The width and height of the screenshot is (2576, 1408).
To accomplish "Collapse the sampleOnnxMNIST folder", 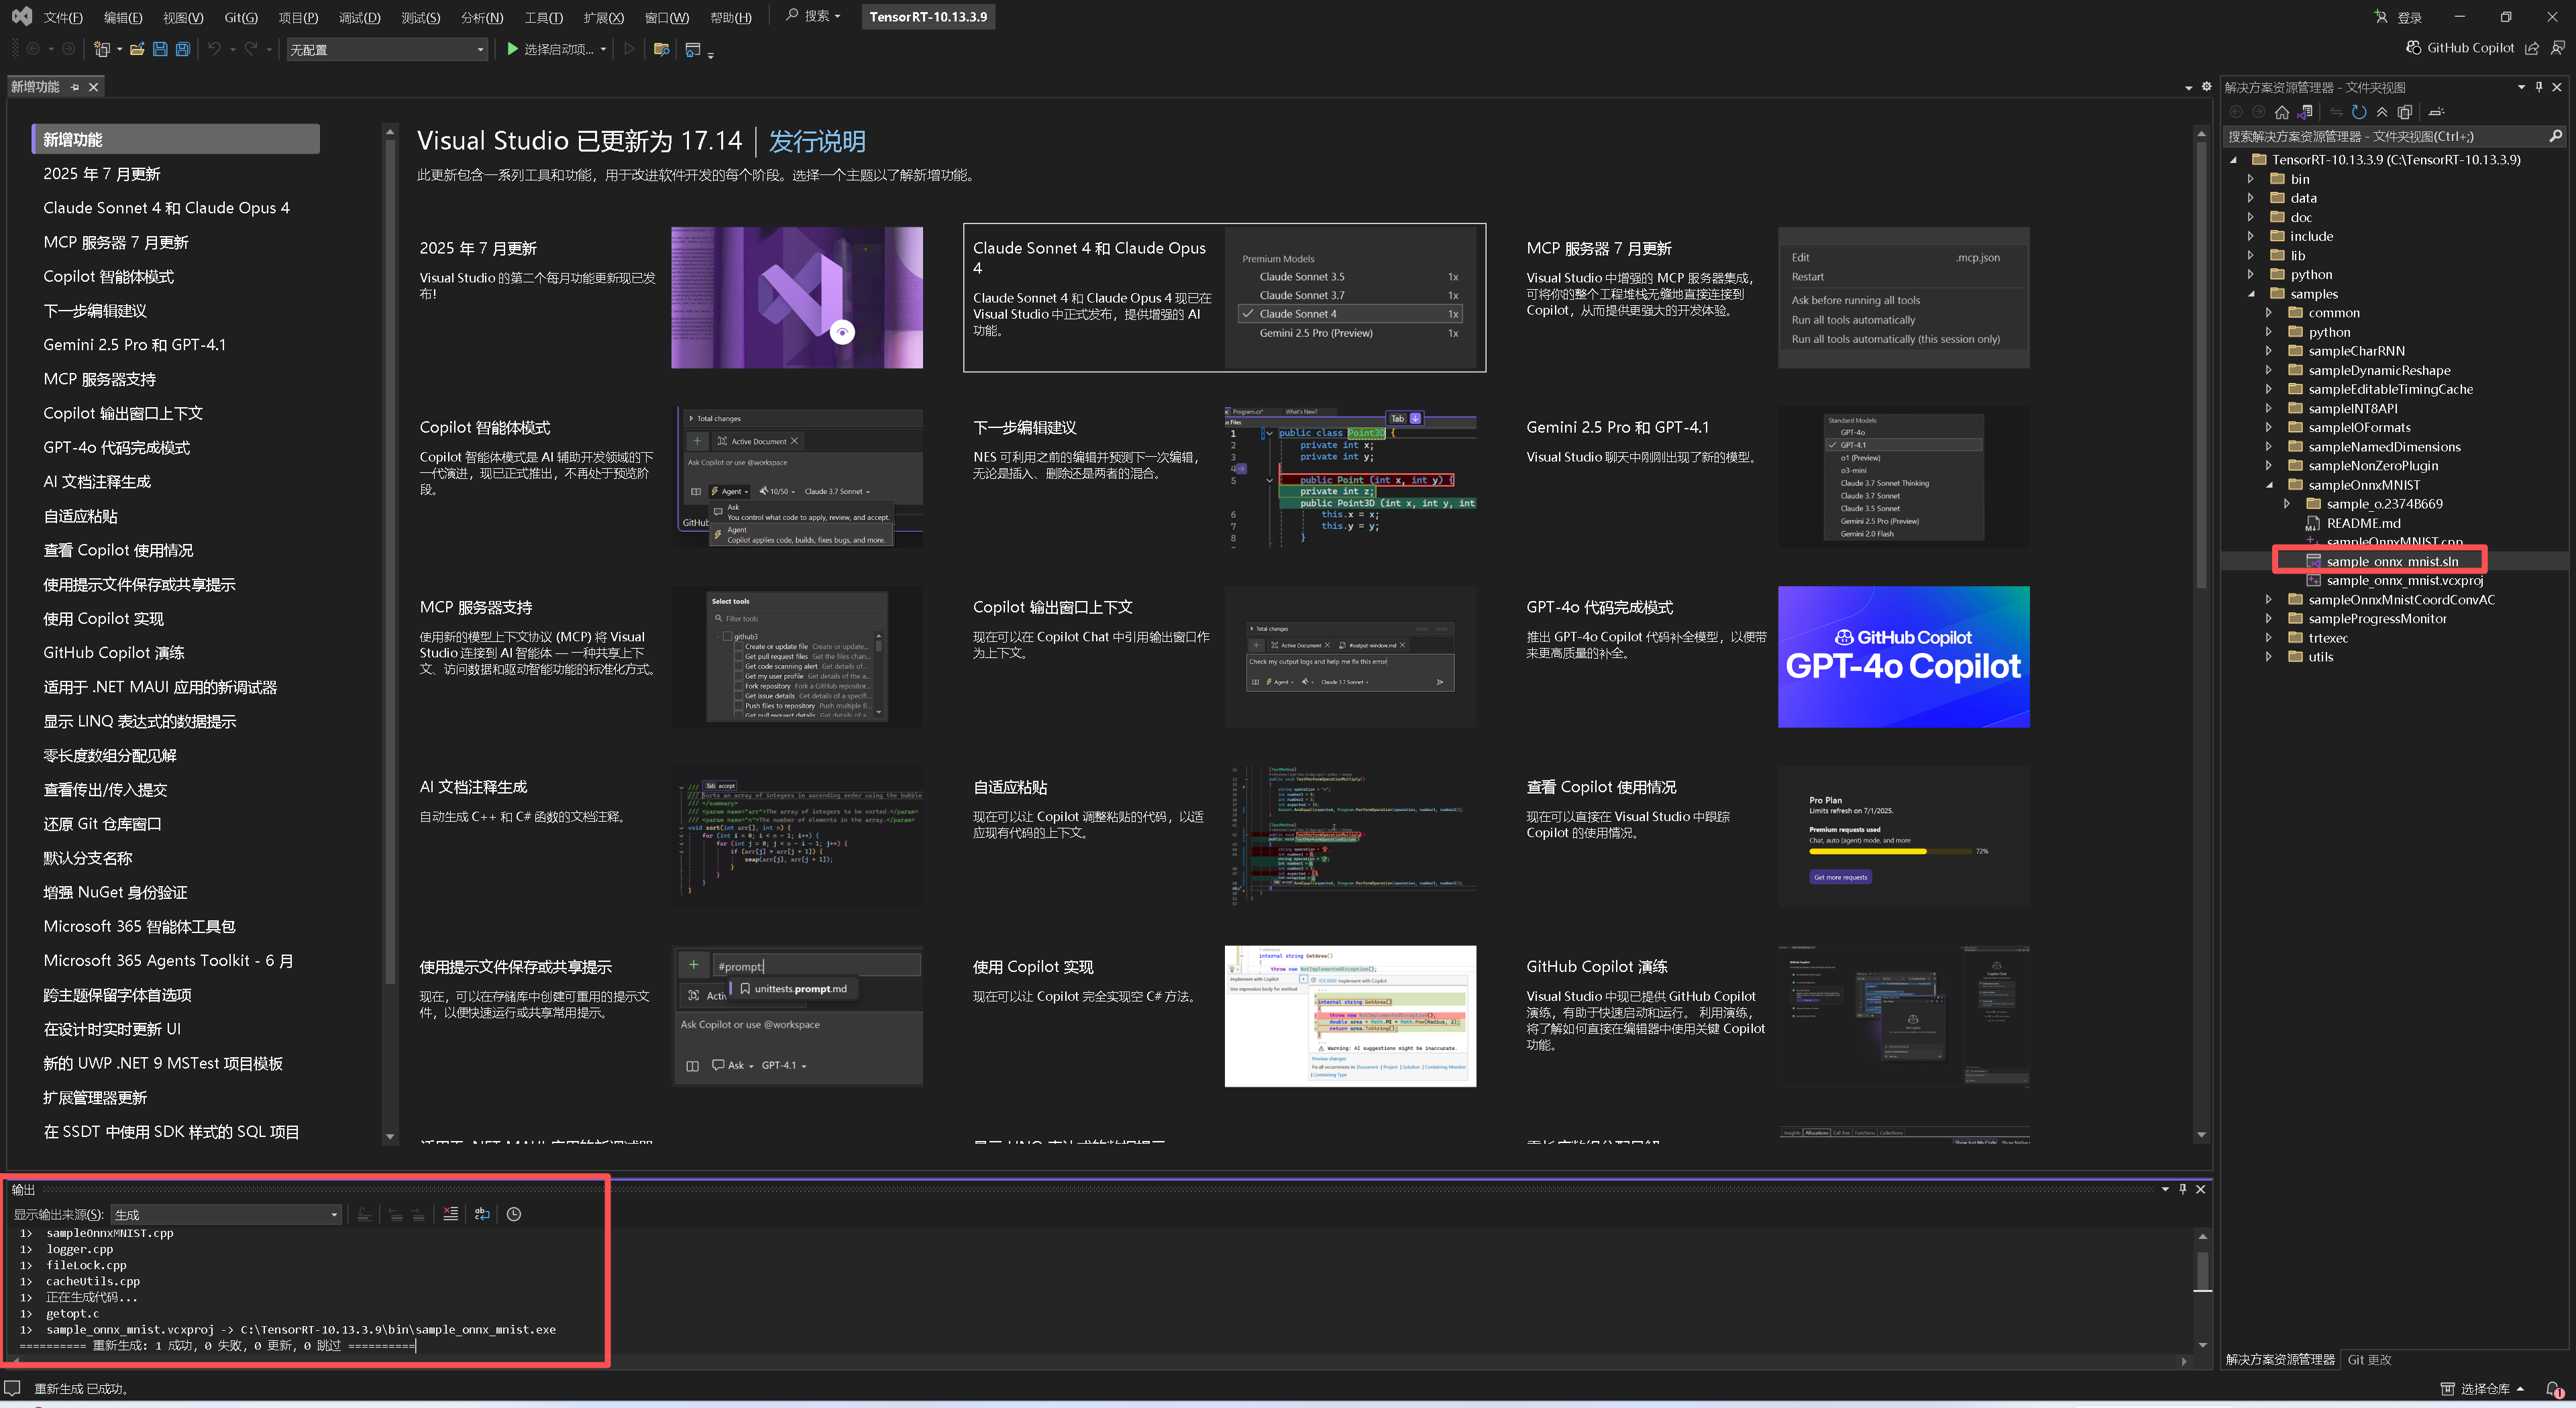I will [2270, 485].
